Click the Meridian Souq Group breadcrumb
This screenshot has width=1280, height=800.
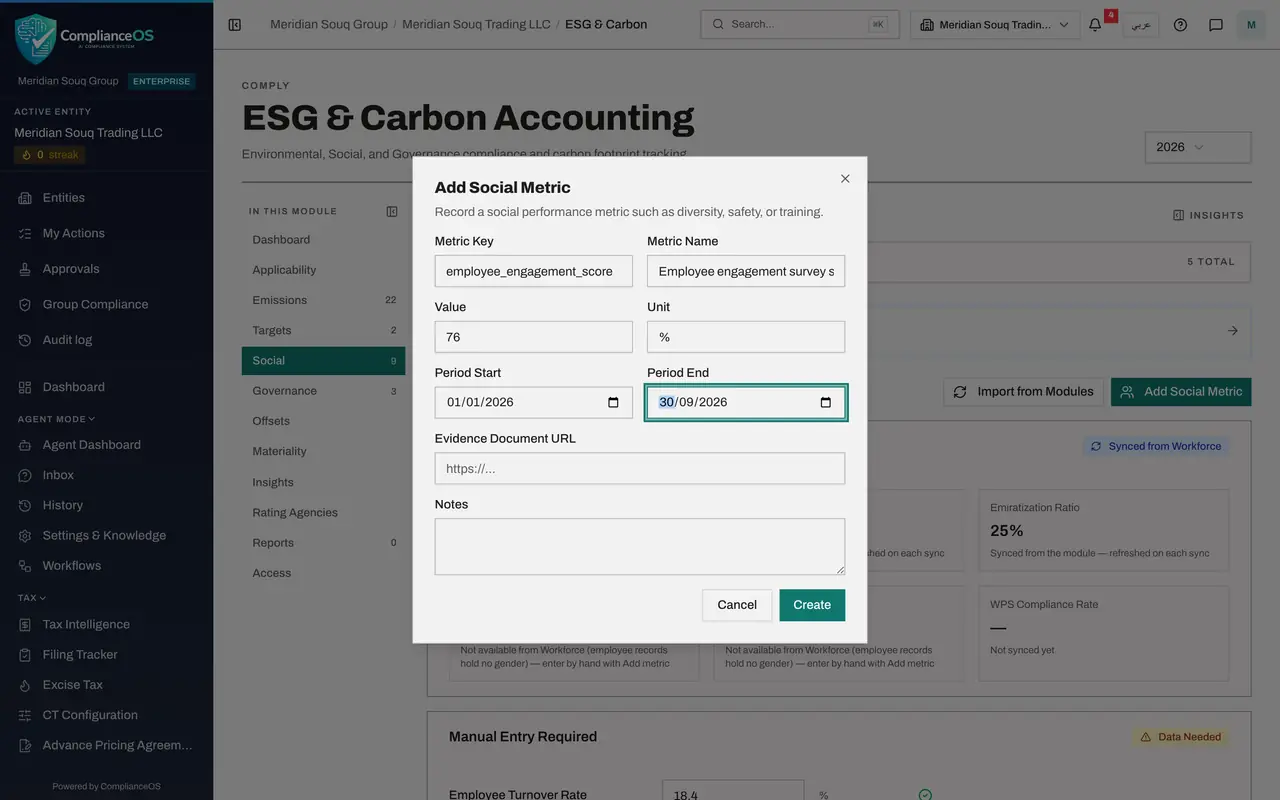pos(329,24)
